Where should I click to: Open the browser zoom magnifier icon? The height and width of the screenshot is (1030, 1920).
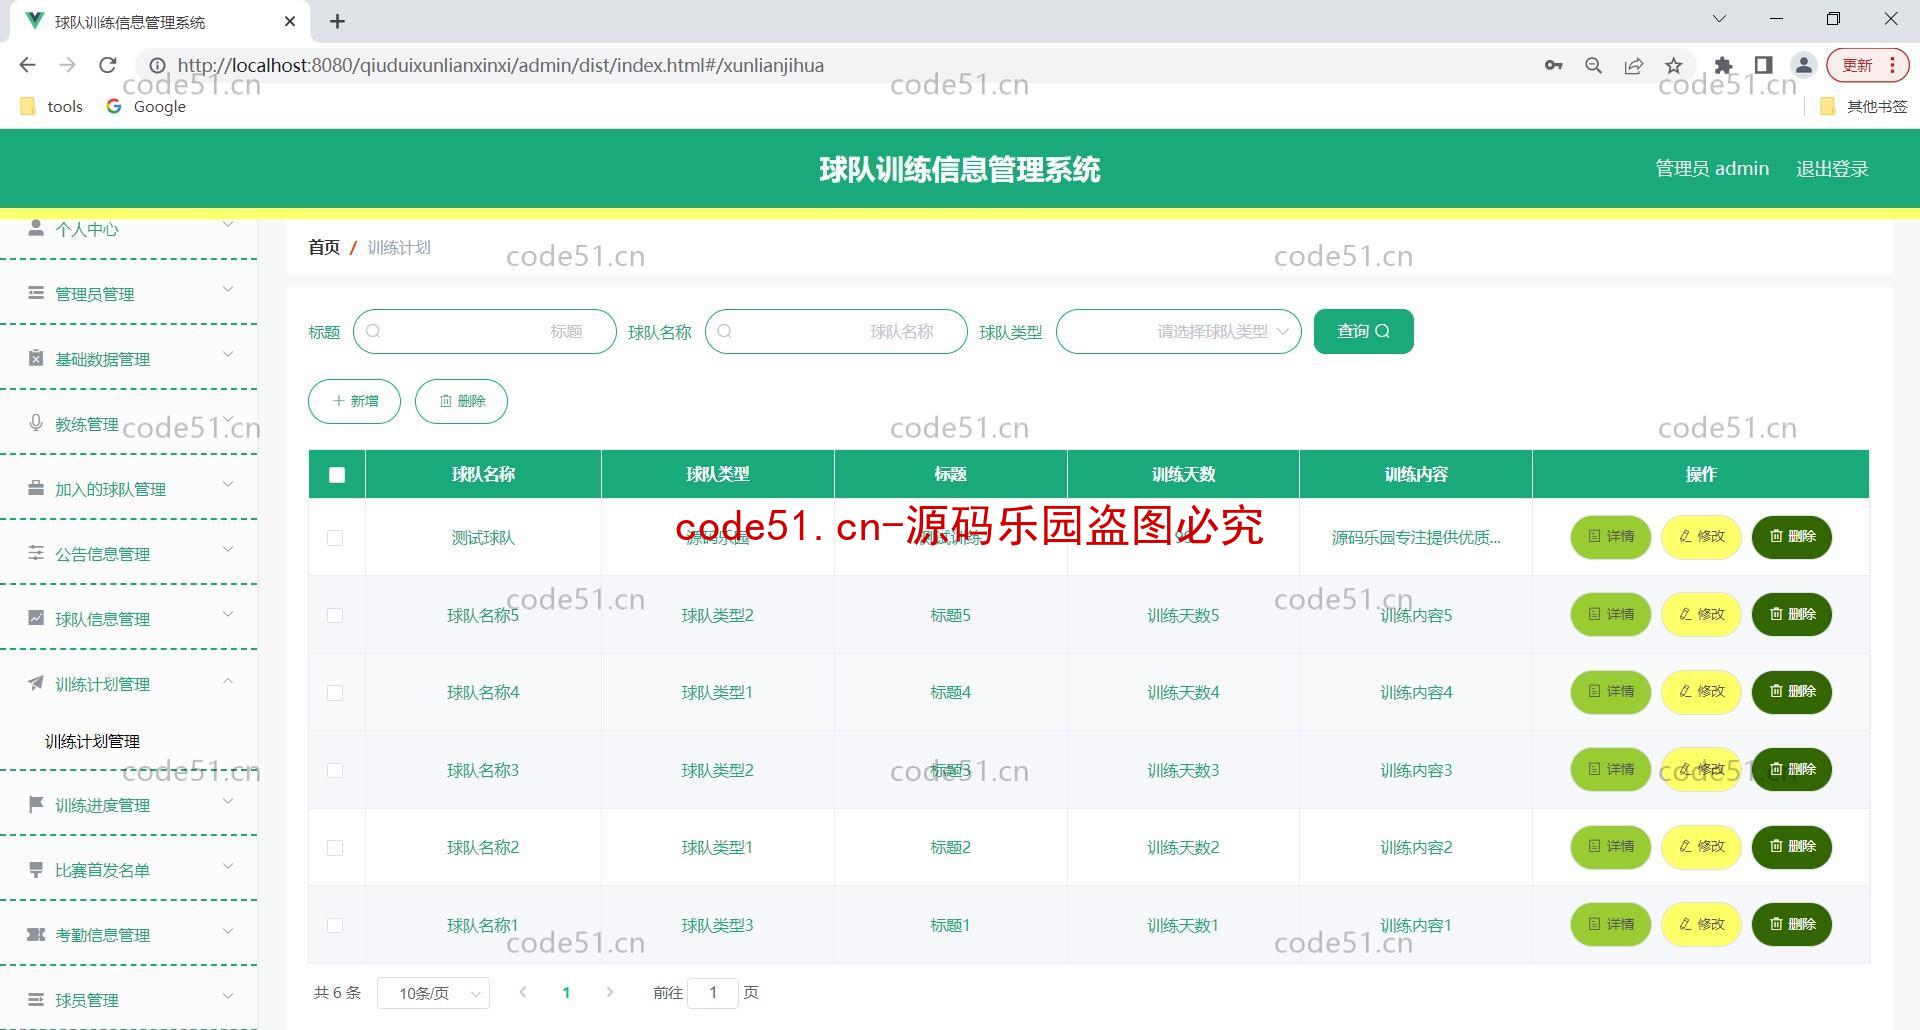click(1593, 65)
